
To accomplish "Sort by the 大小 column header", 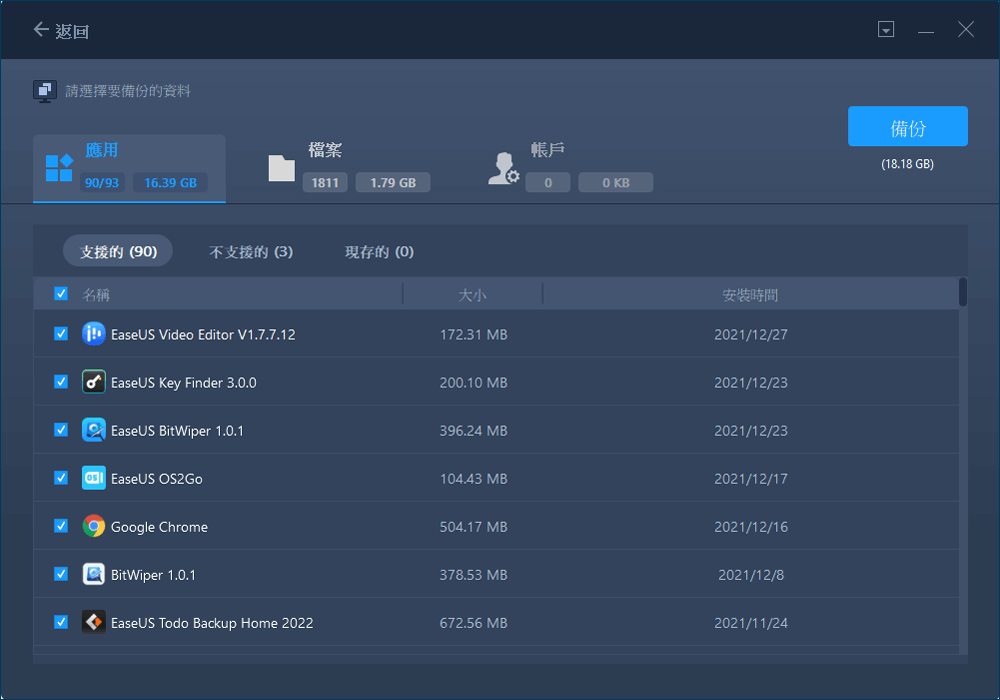I will 473,295.
